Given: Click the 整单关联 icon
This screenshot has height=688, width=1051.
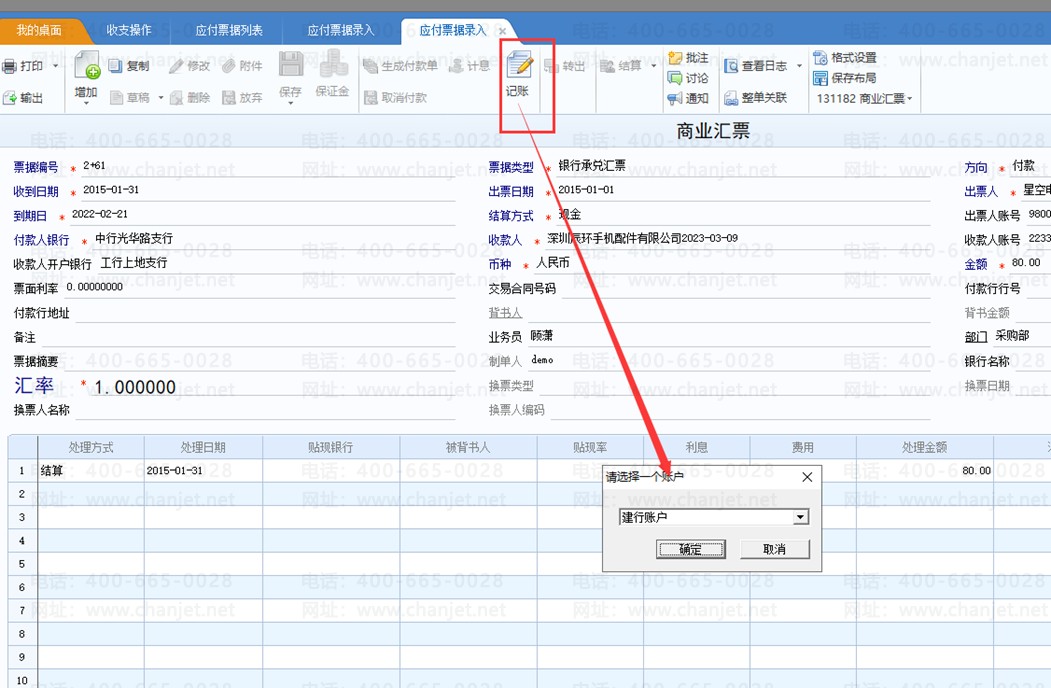Looking at the screenshot, I should pos(731,99).
